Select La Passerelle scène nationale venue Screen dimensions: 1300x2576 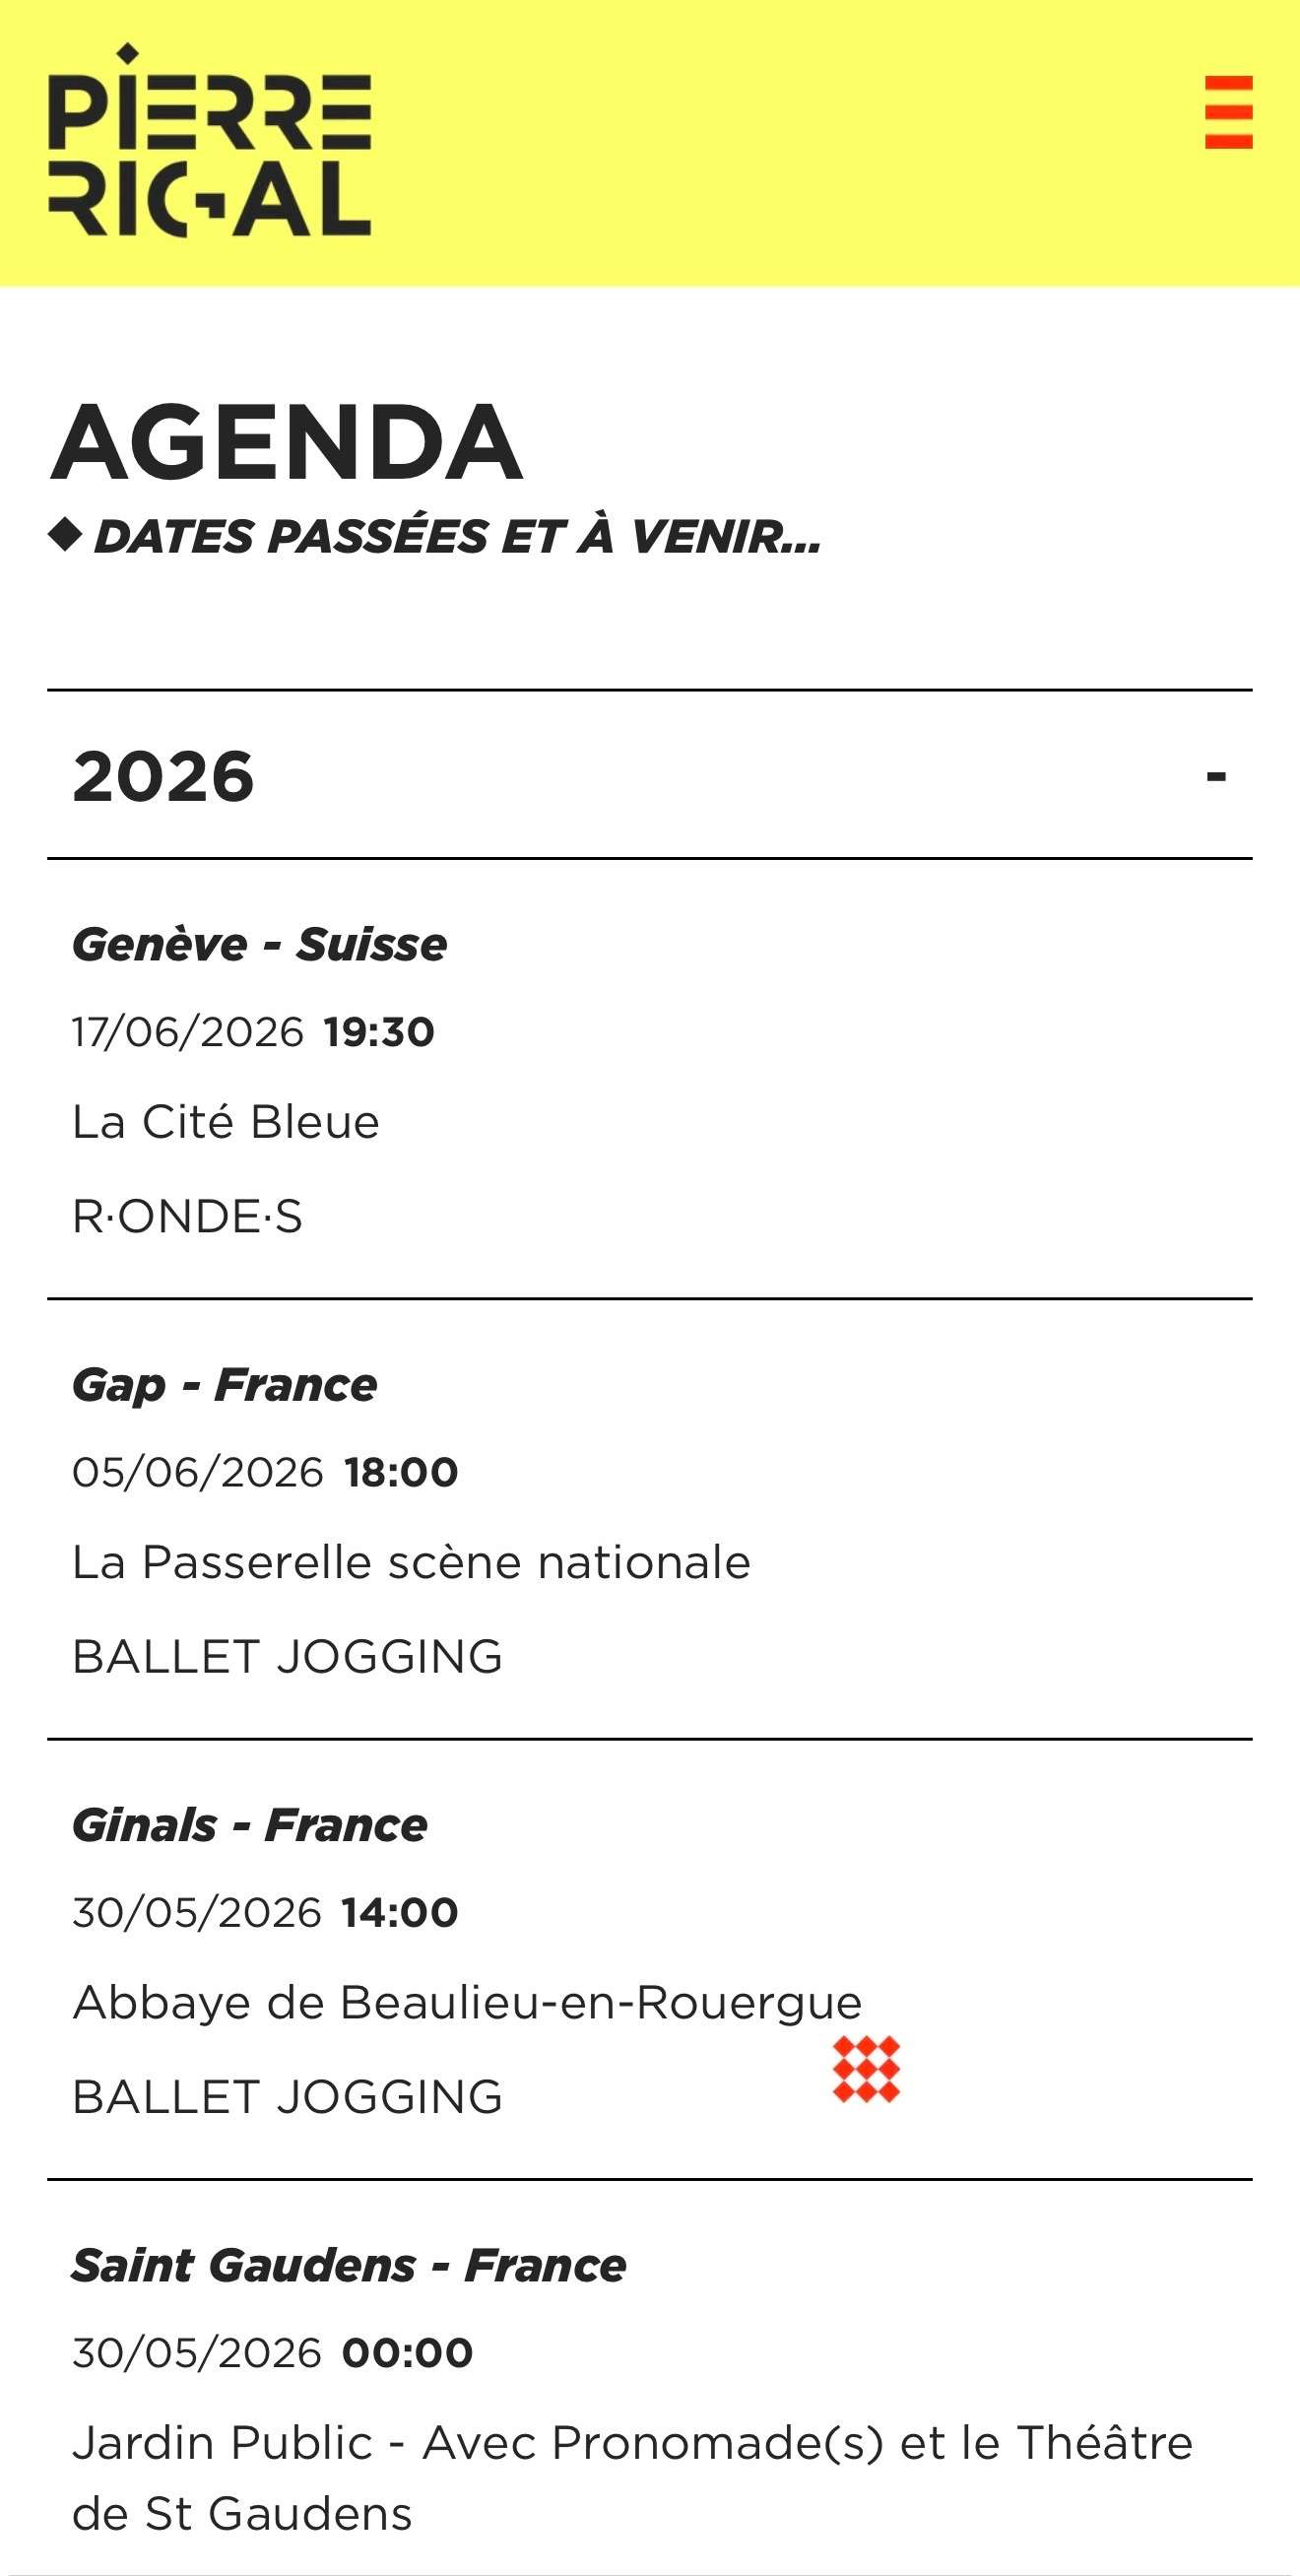(411, 1562)
